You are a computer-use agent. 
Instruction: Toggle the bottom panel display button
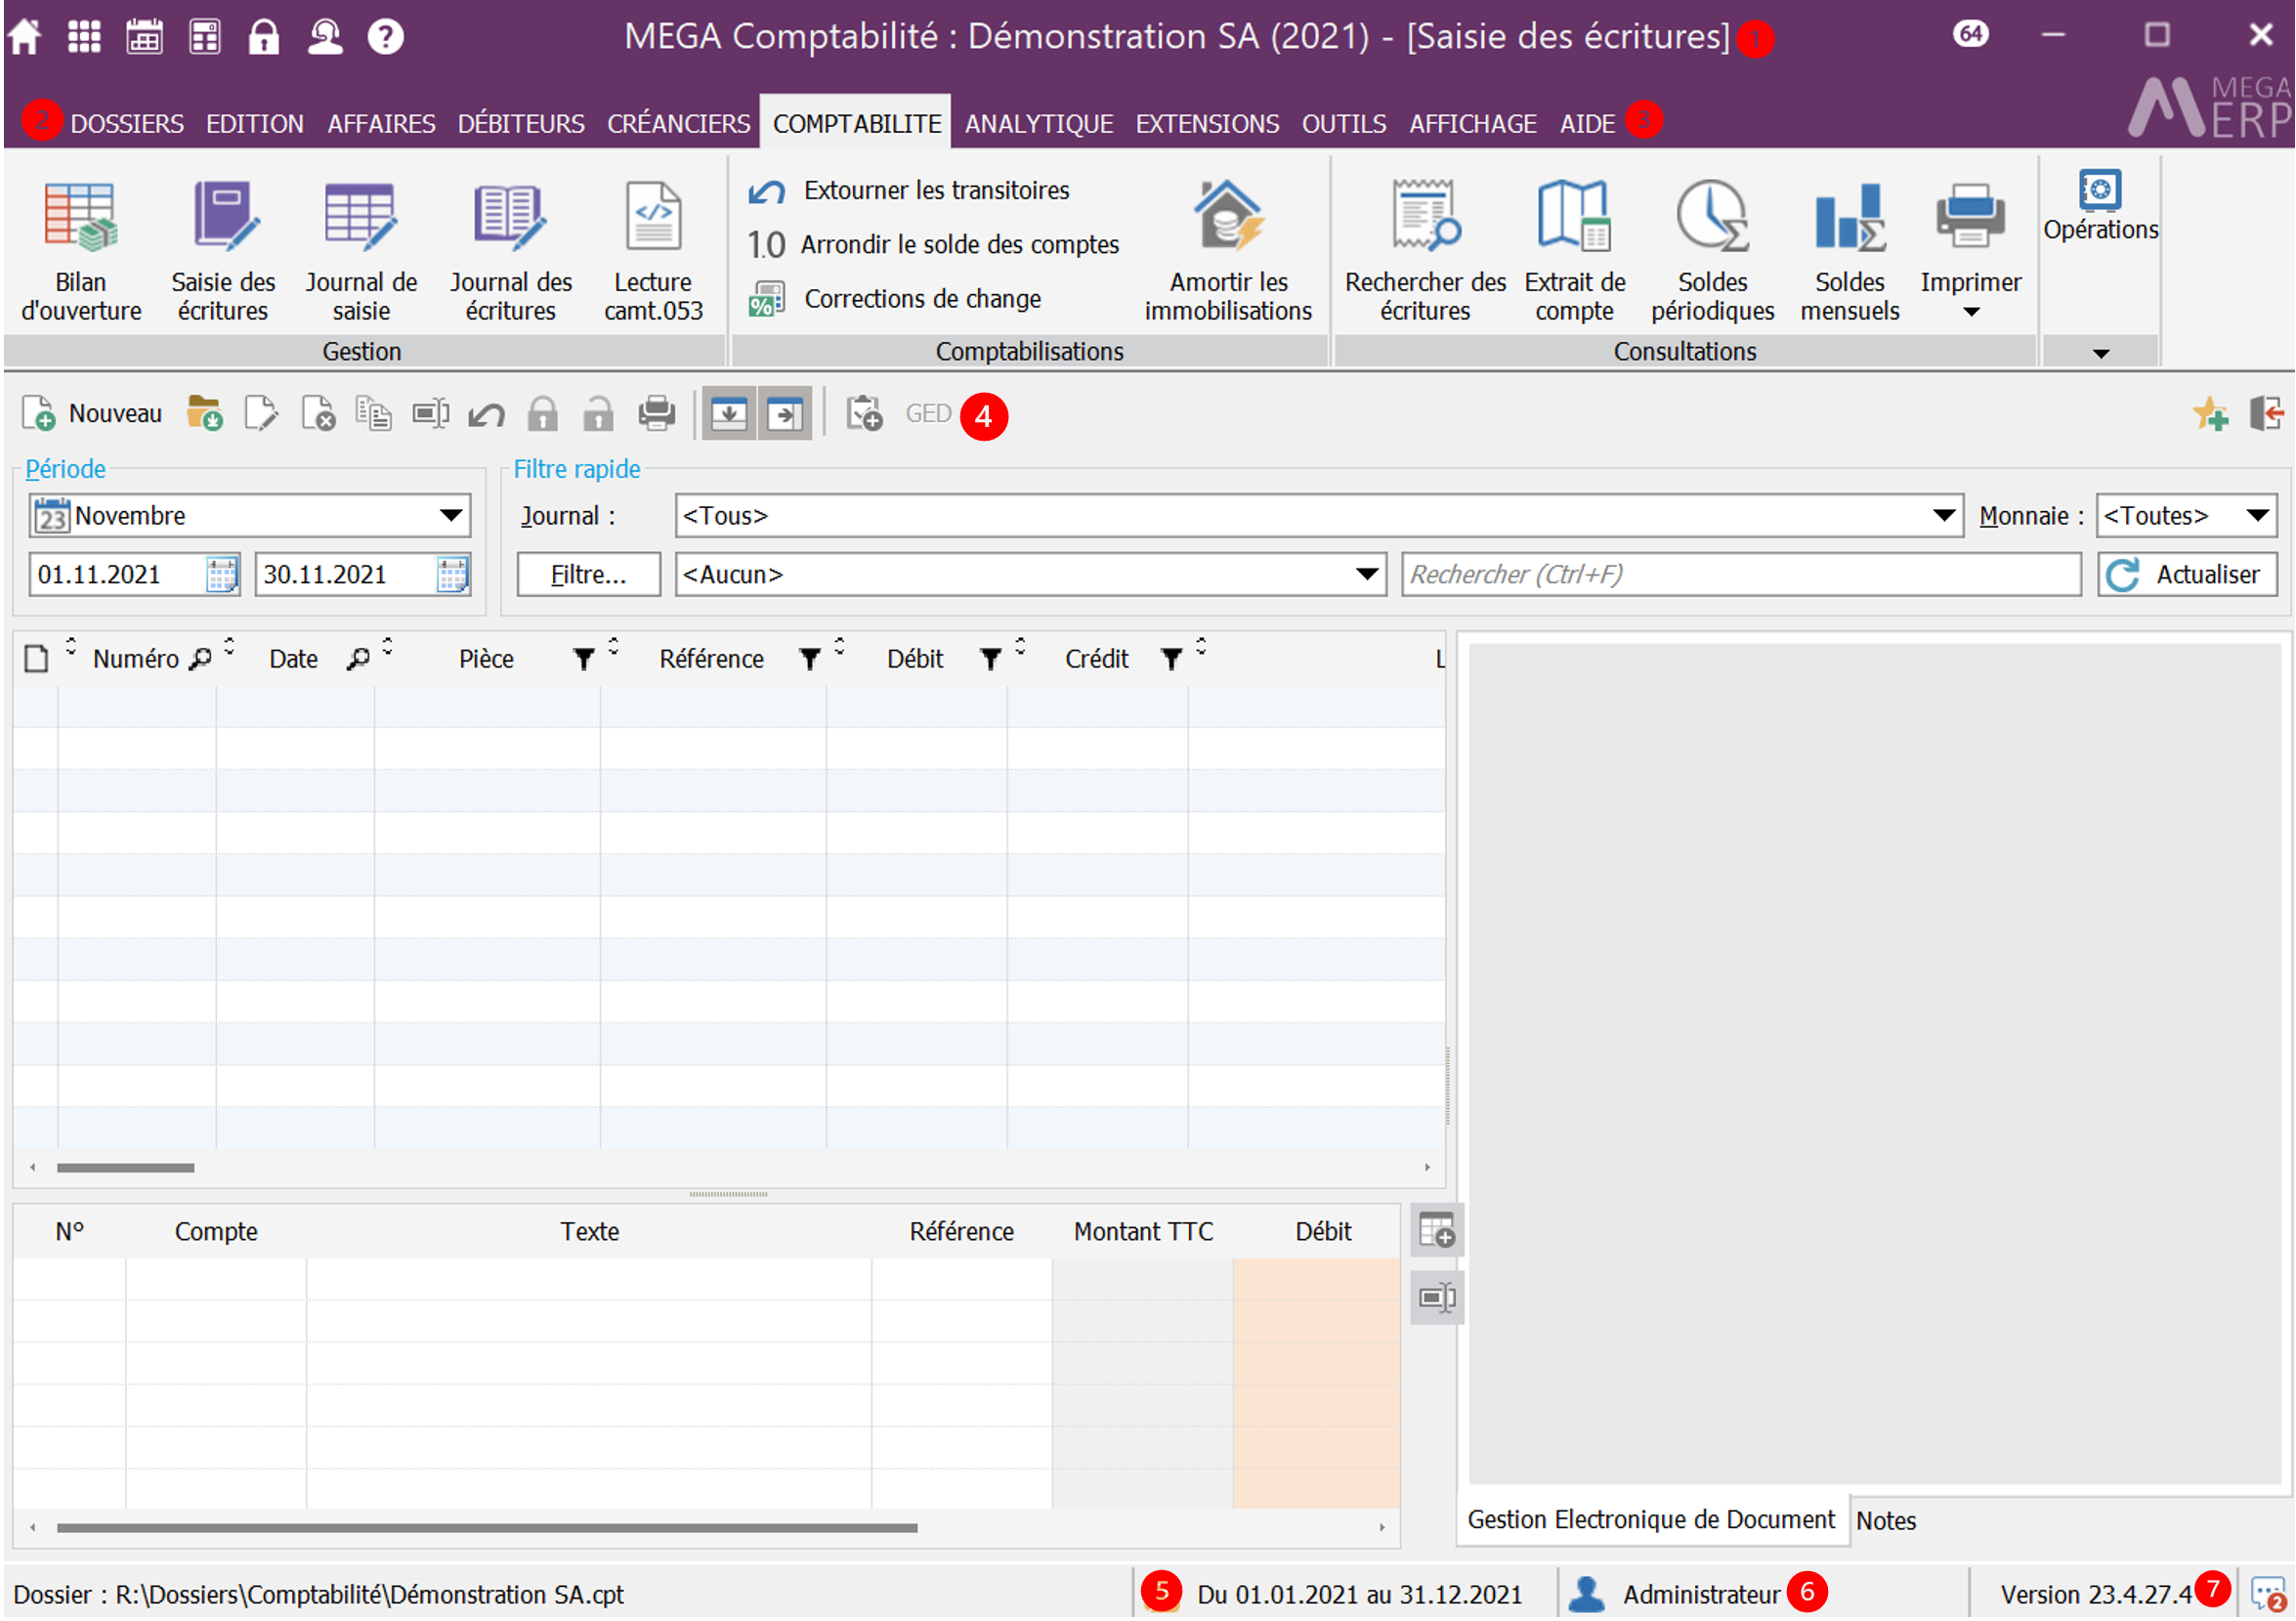pyautogui.click(x=729, y=414)
